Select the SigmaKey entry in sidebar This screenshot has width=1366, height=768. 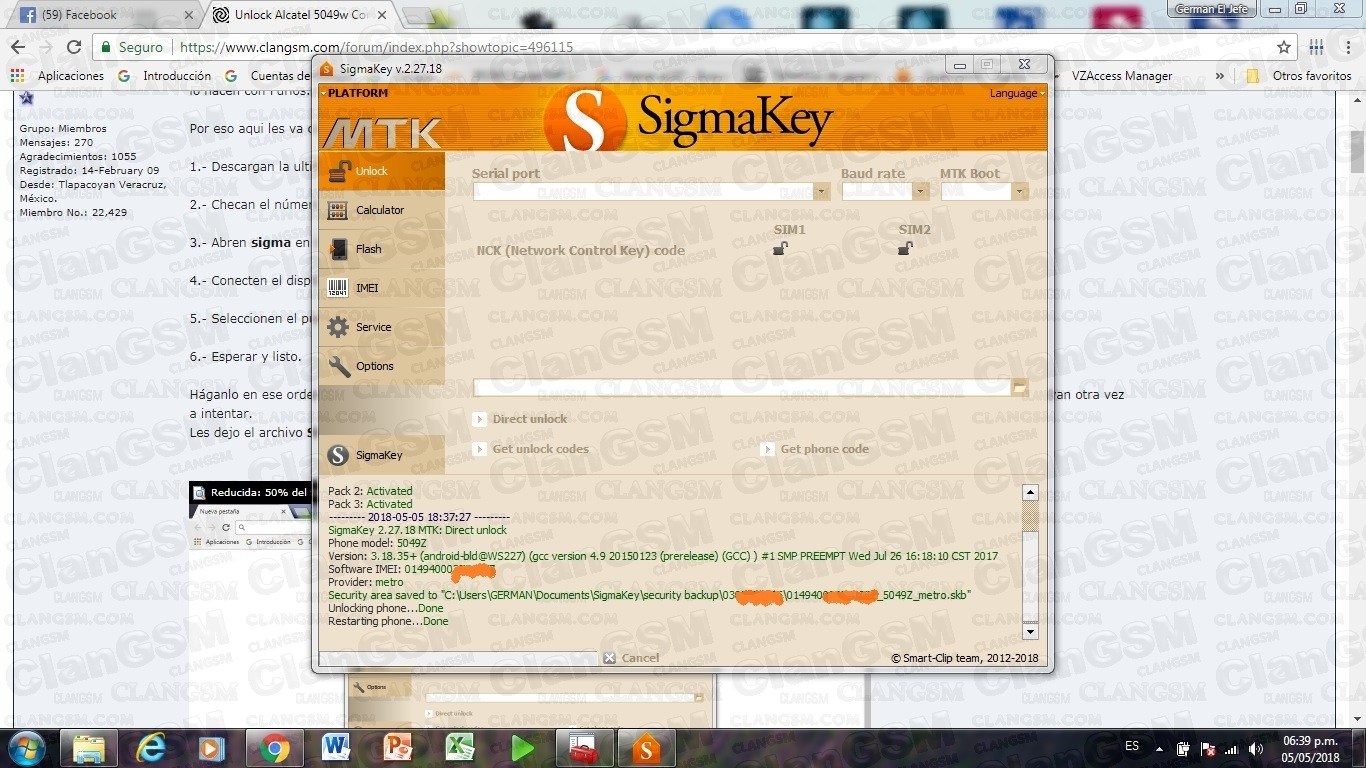381,455
